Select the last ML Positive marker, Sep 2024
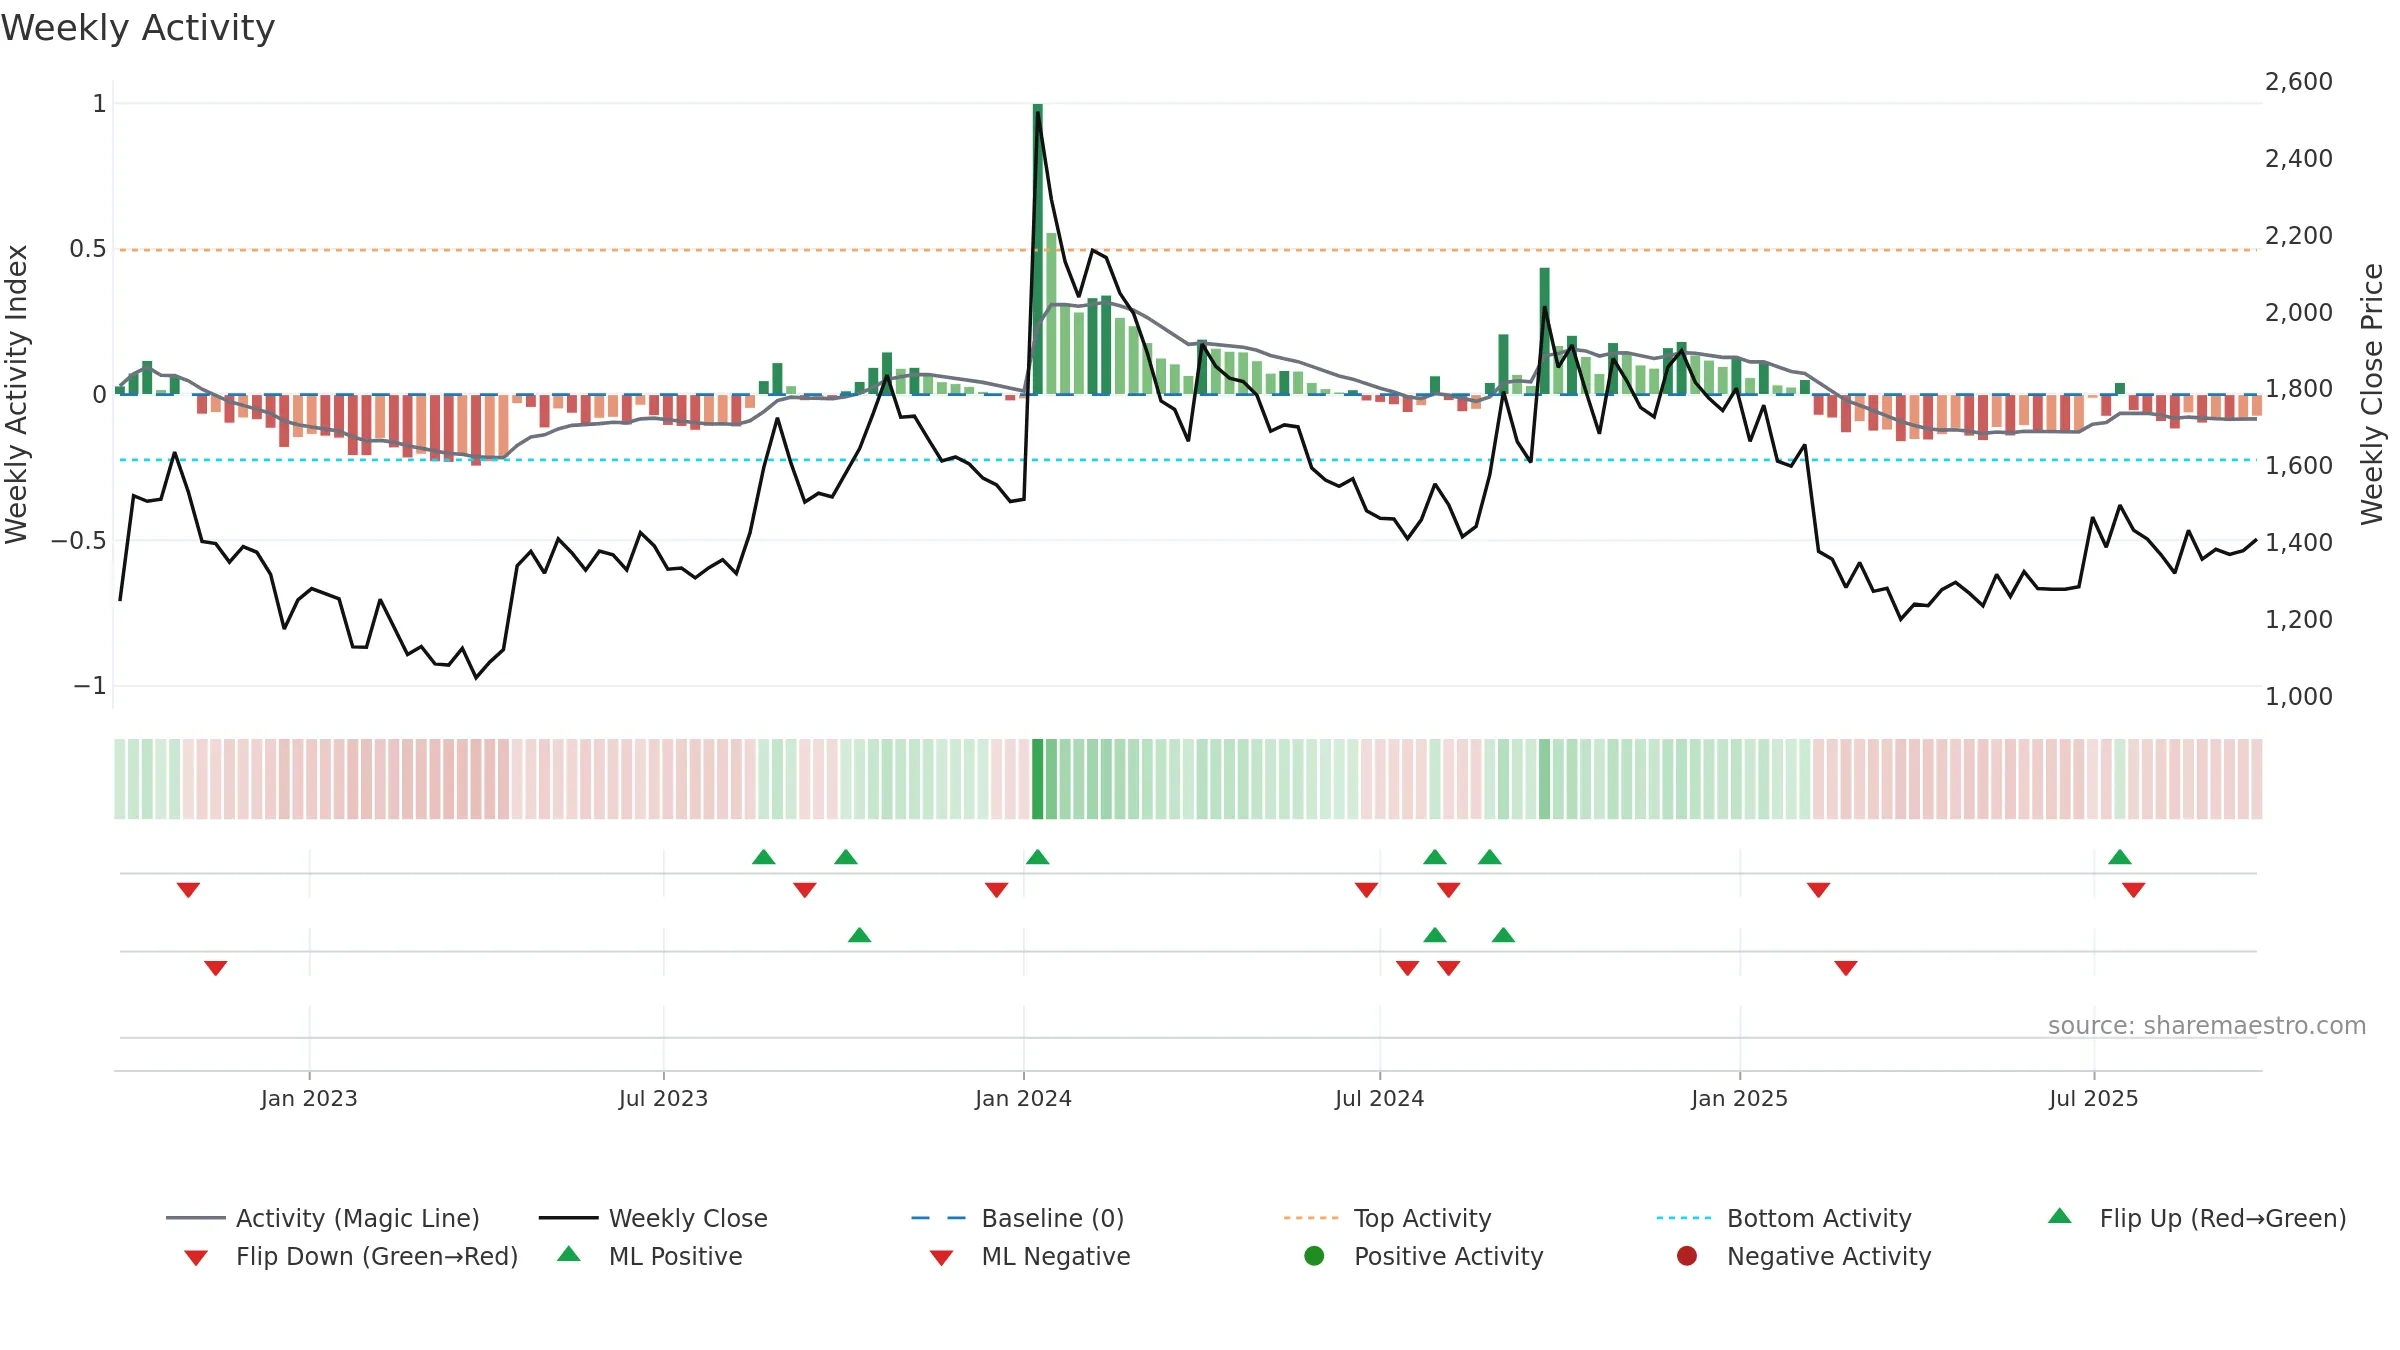This screenshot has width=2400, height=1350. point(1503,935)
